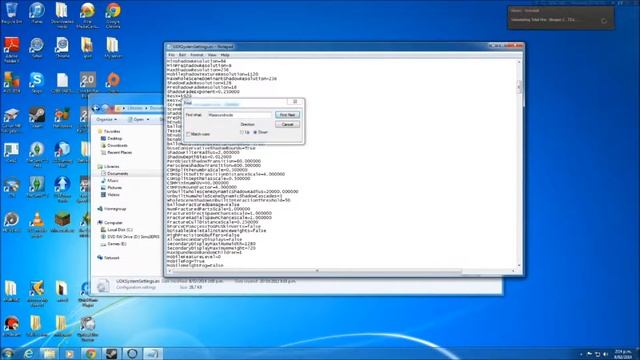
Task: Open the Recycle Bin desktop icon
Action: 11,12
